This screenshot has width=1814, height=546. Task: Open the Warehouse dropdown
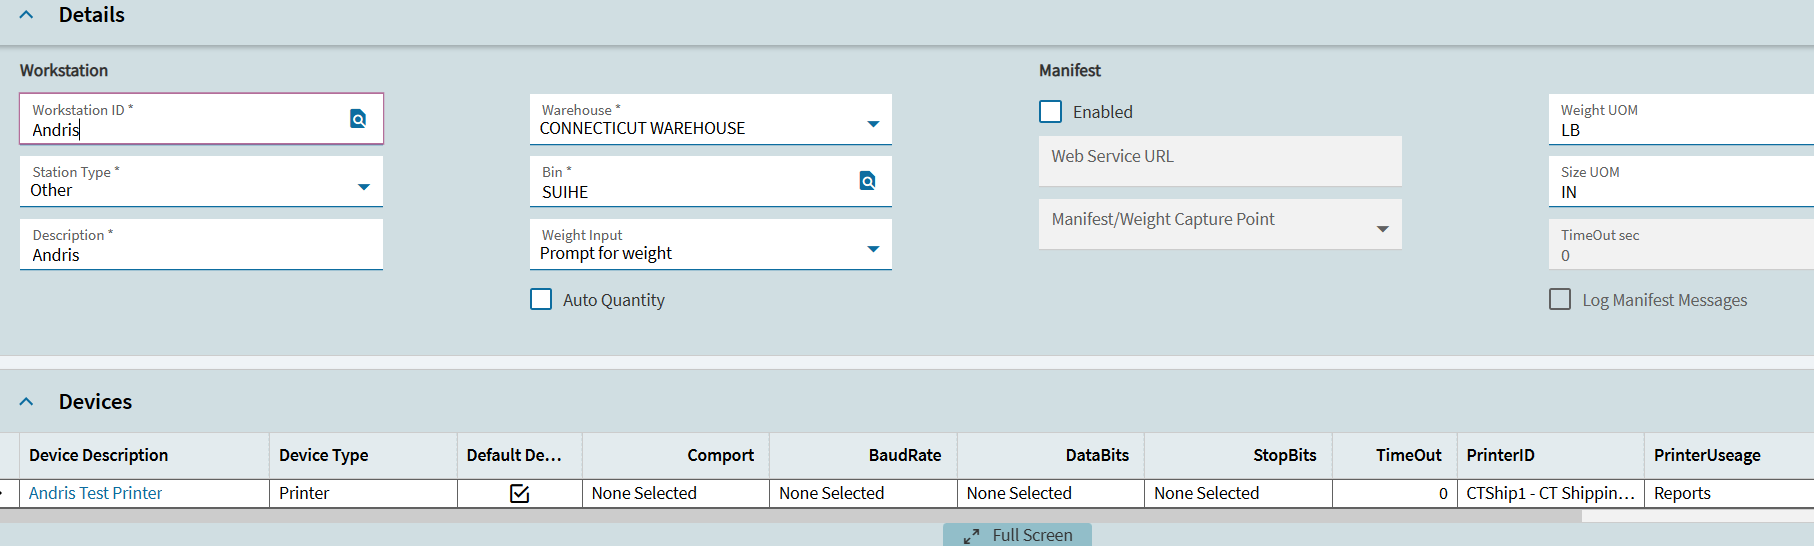(x=873, y=124)
